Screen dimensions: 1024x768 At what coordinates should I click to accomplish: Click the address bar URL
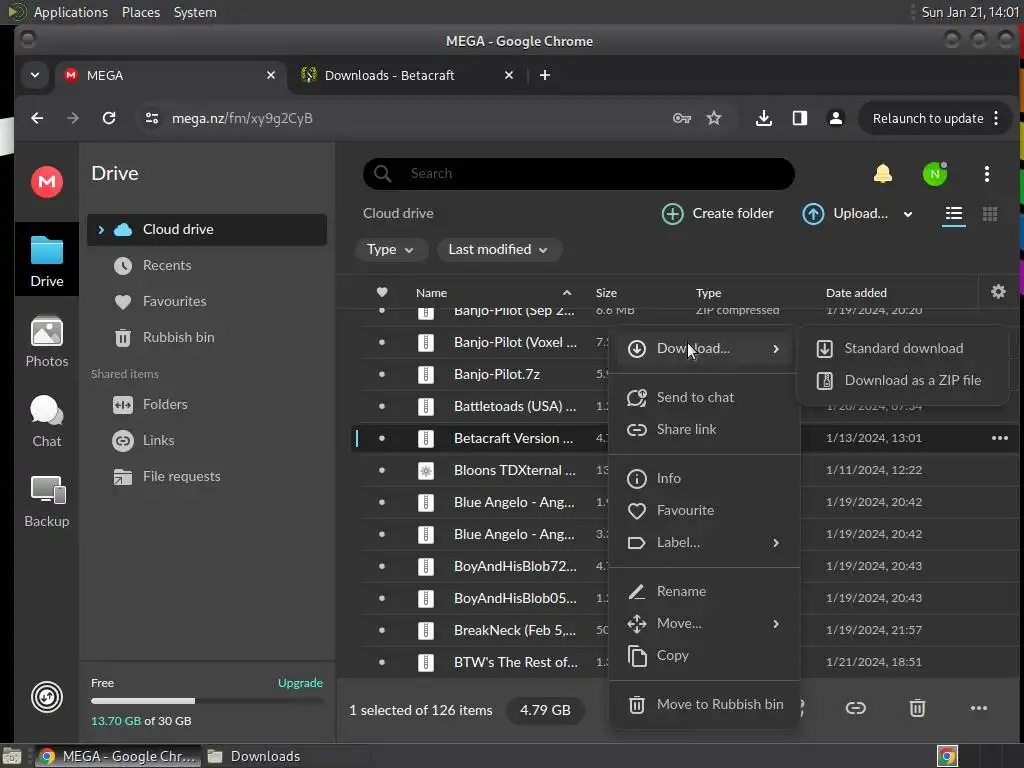242,118
